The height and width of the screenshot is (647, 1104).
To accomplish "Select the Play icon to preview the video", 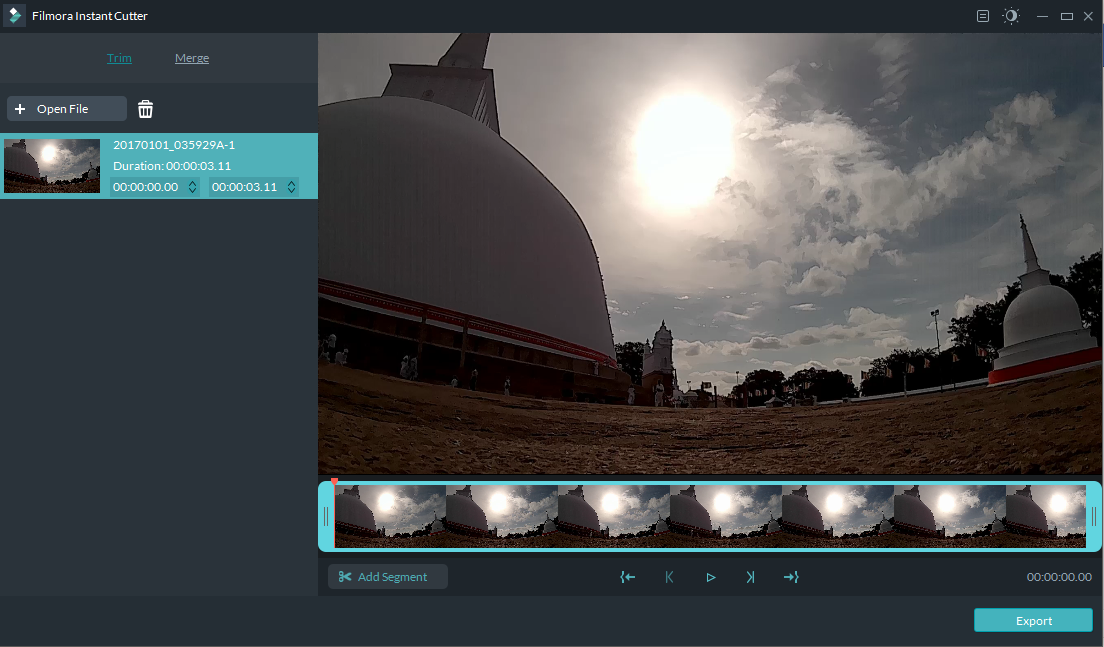I will [x=710, y=577].
